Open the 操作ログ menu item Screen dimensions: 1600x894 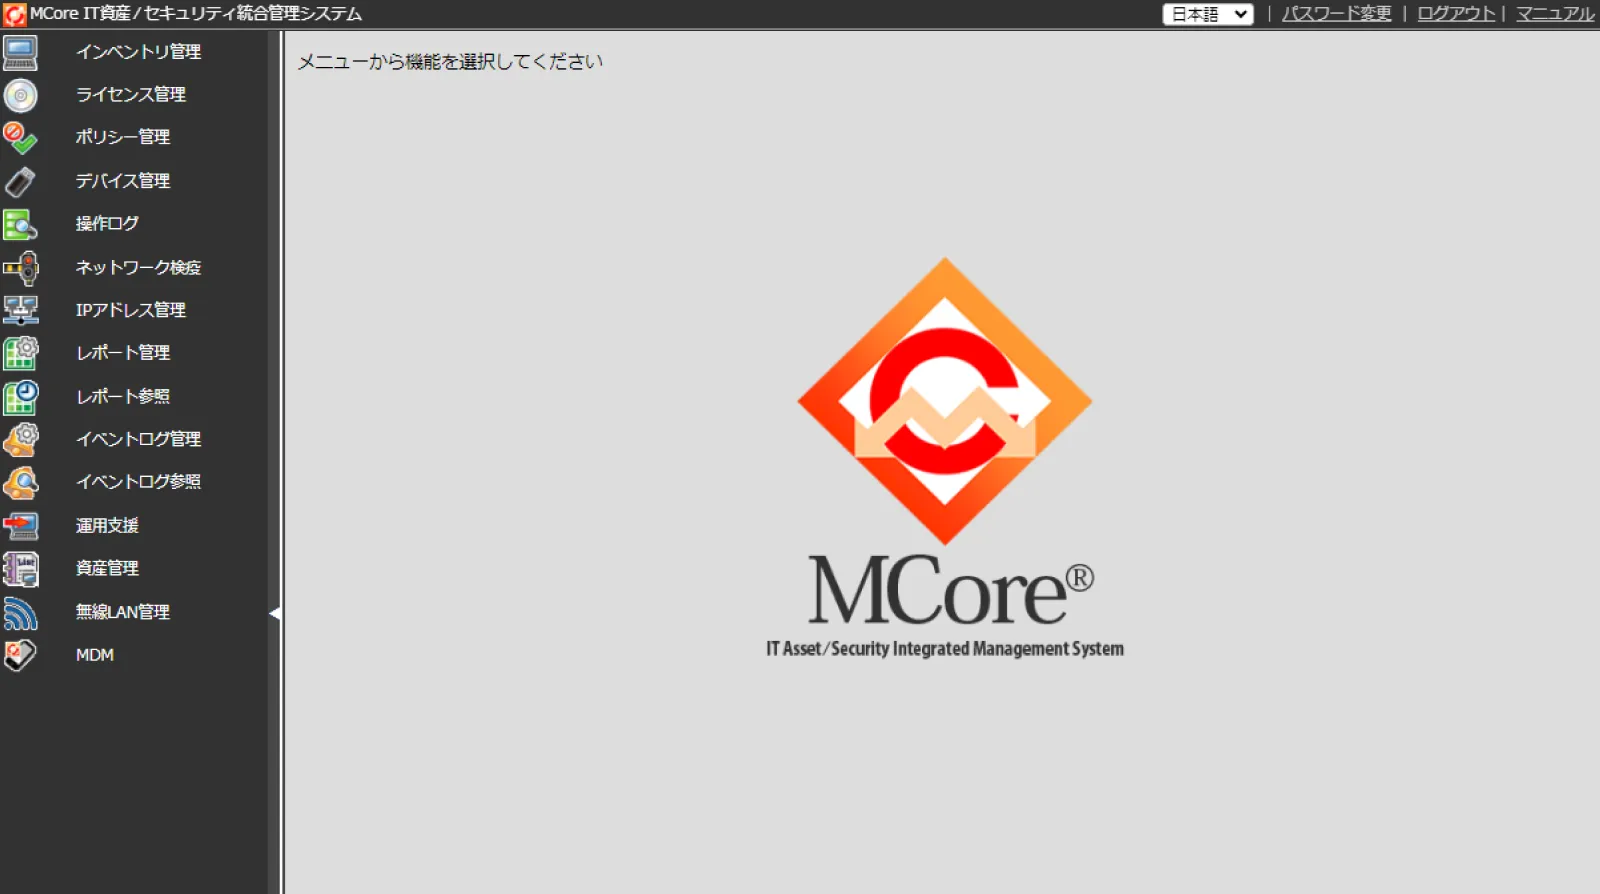(x=107, y=224)
